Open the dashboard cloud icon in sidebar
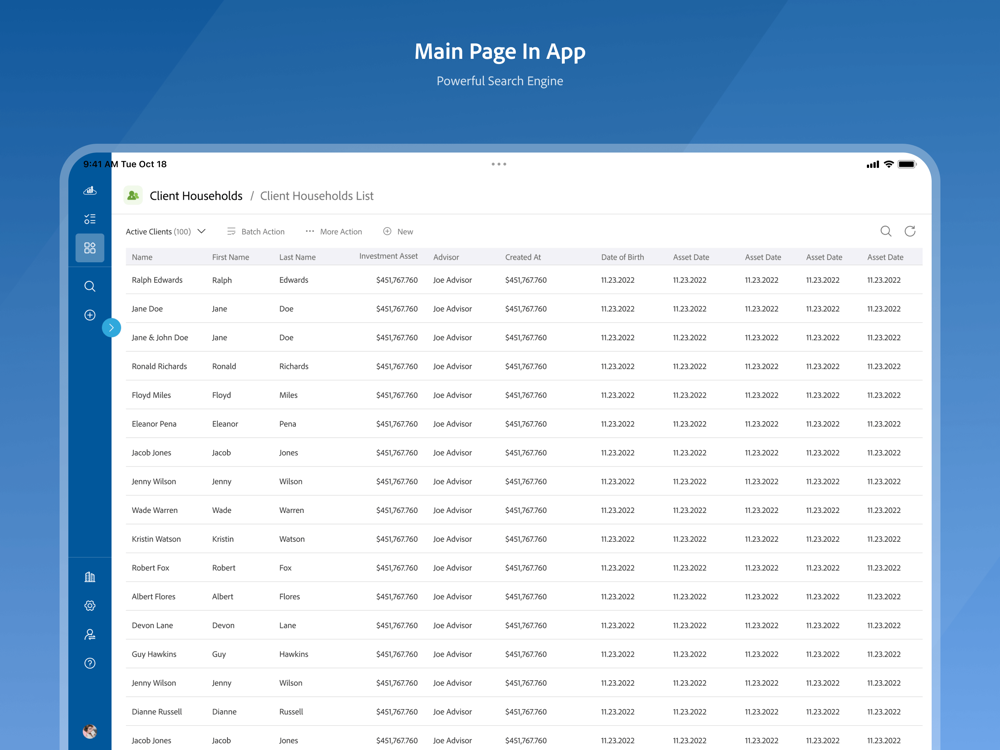Viewport: 1000px width, 750px height. click(x=90, y=190)
